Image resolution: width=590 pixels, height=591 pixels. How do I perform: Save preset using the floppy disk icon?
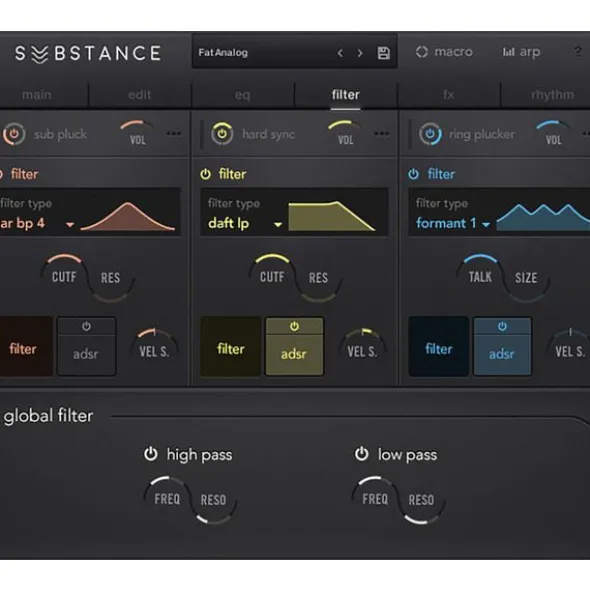click(383, 53)
